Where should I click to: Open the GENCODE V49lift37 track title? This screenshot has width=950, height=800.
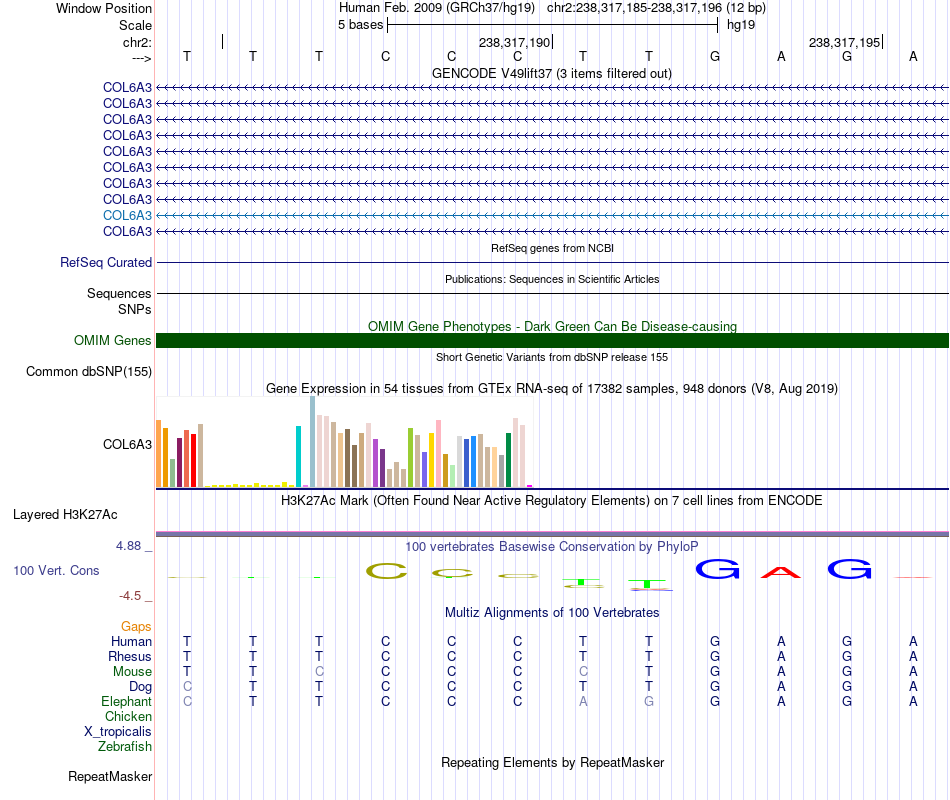(x=552, y=73)
